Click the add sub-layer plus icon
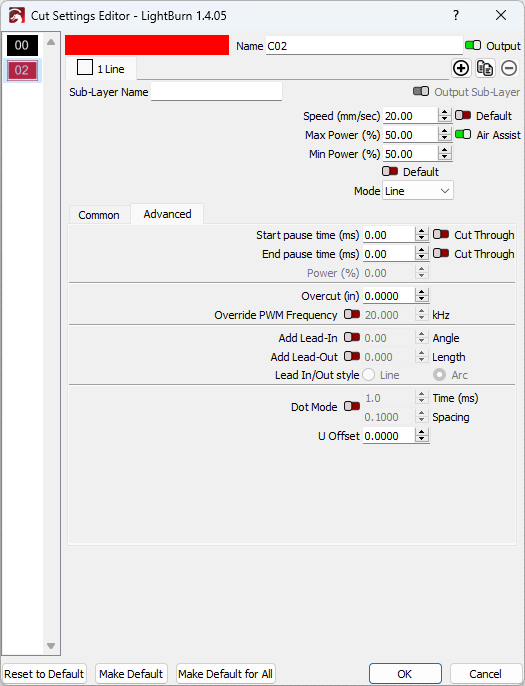The width and height of the screenshot is (525, 686). pos(461,68)
